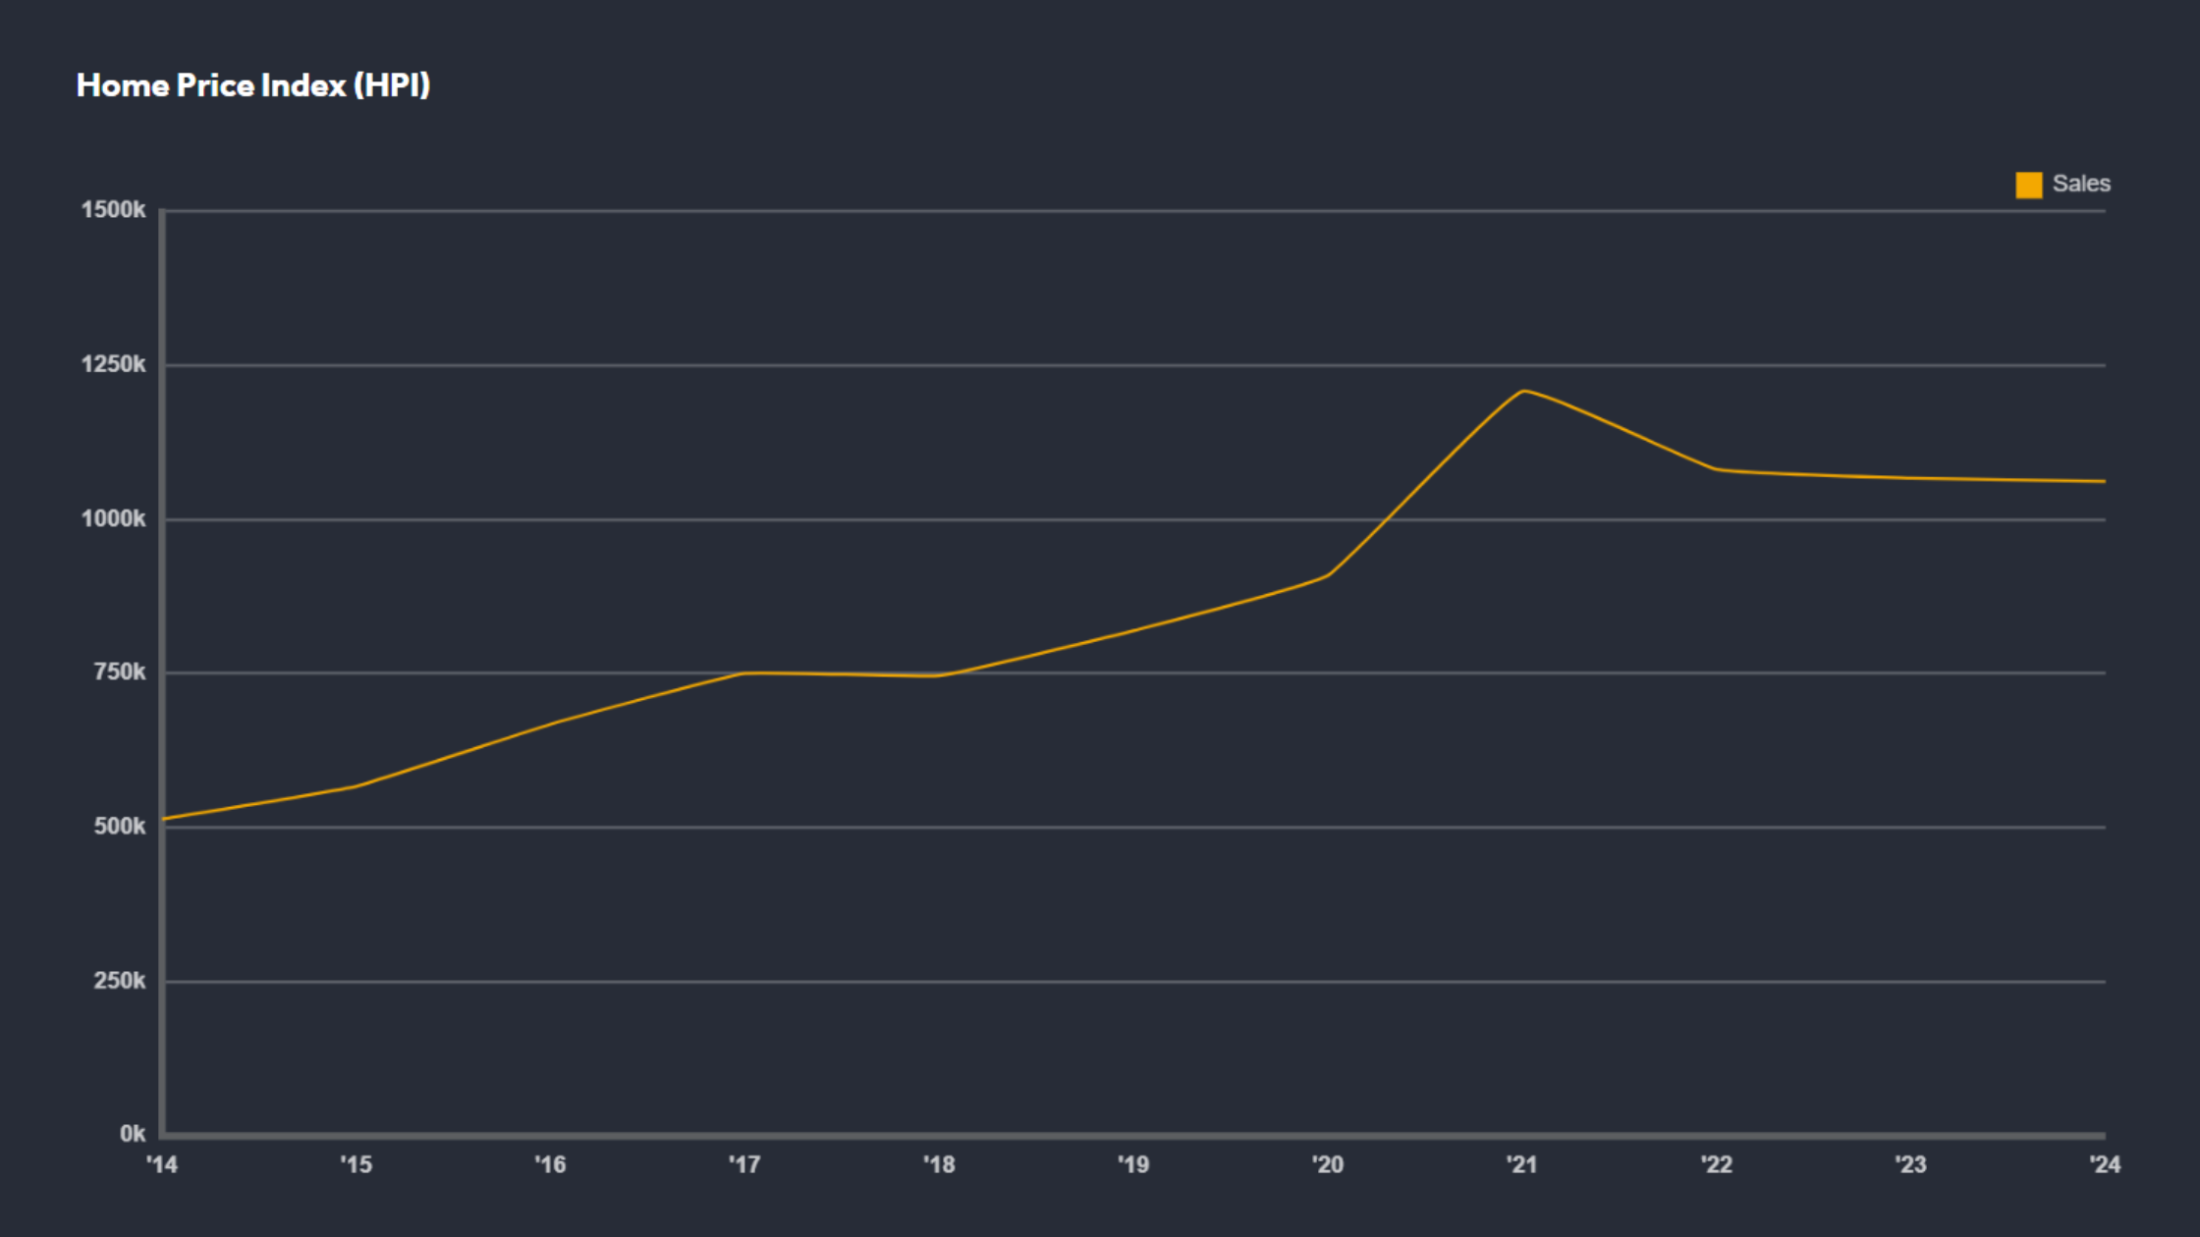
Task: Click the '15 x-axis label
Action: [x=356, y=1164]
